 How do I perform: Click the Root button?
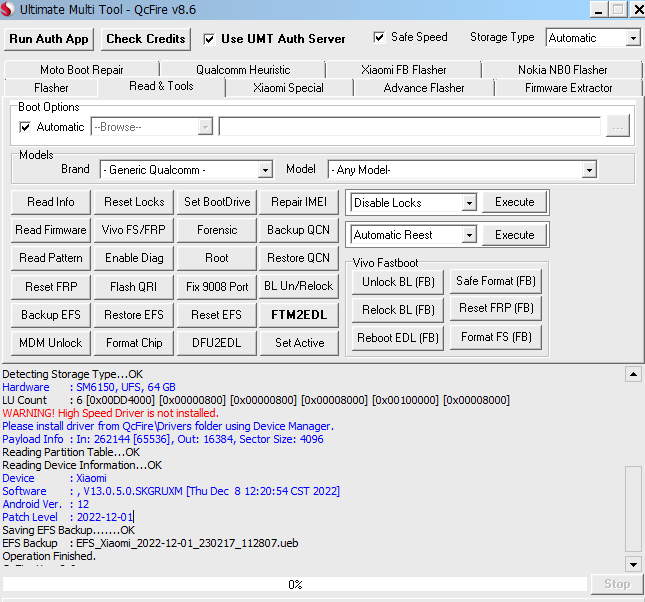(217, 258)
